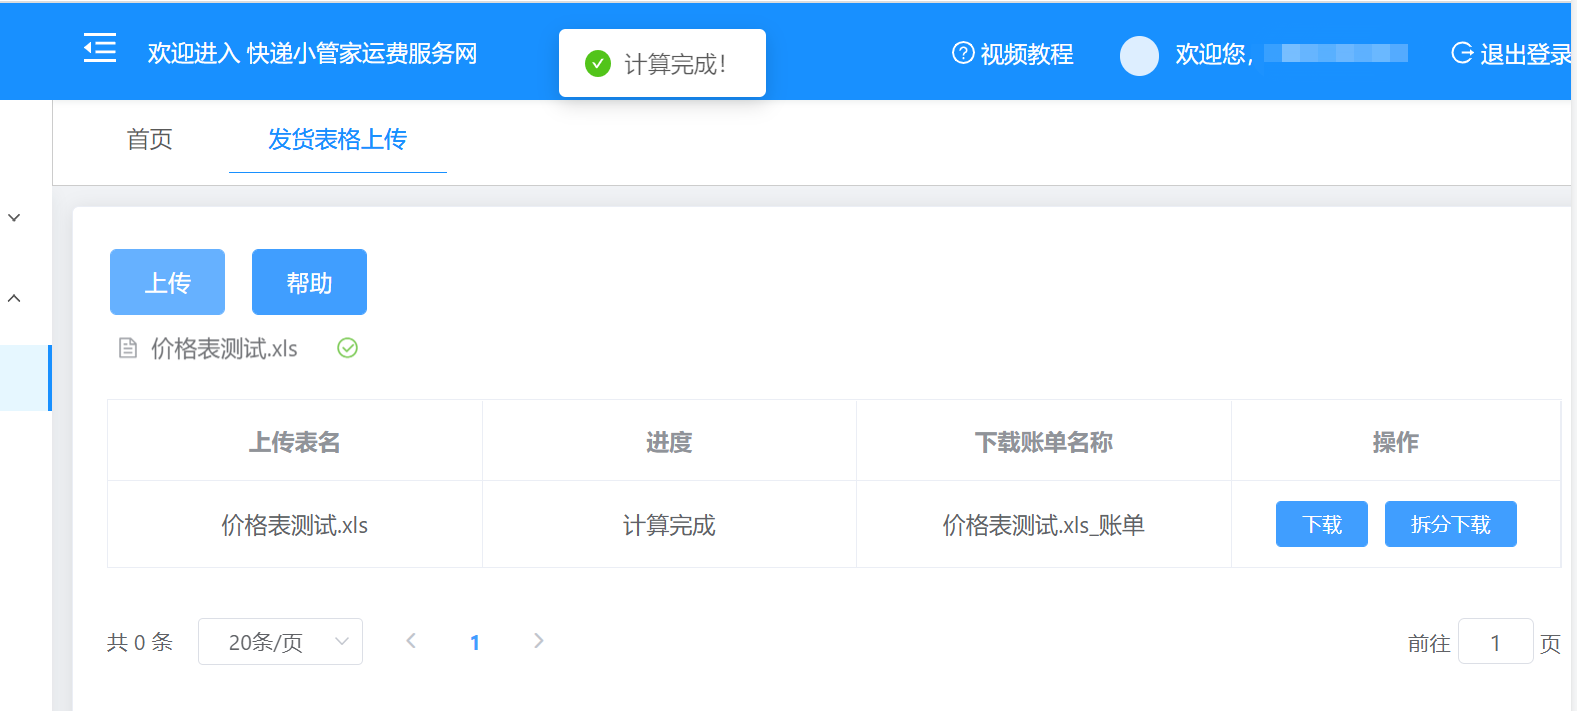Viewport: 1577px width, 711px height.
Task: Select page number 1 in the pagination
Action: pos(475,642)
